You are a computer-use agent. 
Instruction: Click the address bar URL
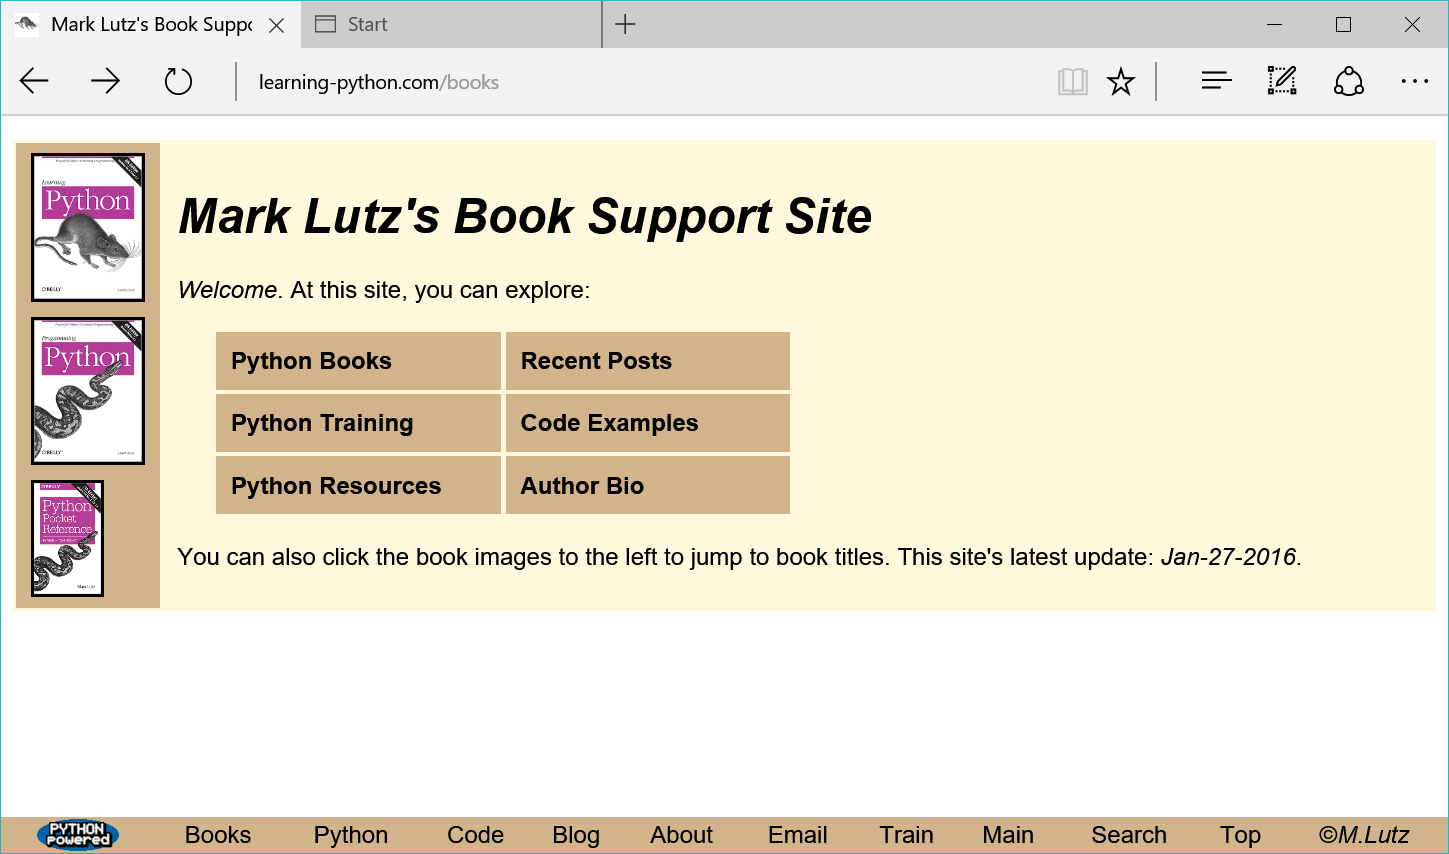[x=379, y=82]
